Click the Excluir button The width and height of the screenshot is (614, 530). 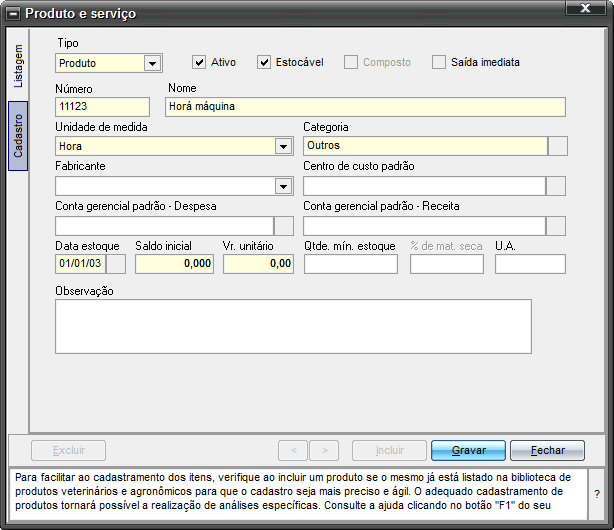pos(69,450)
